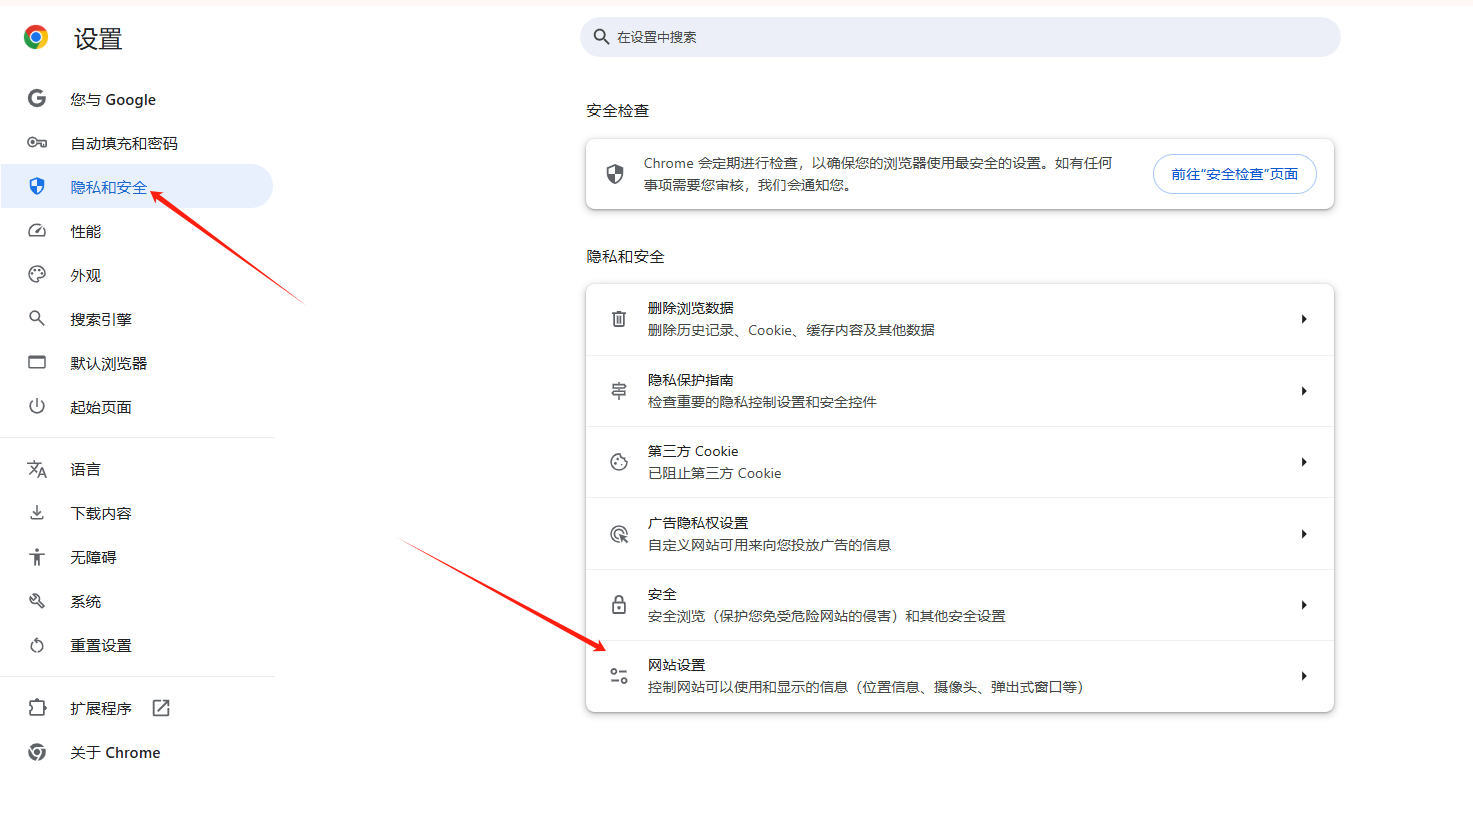Go to 语言 settings section
The height and width of the screenshot is (836, 1473).
137,469
